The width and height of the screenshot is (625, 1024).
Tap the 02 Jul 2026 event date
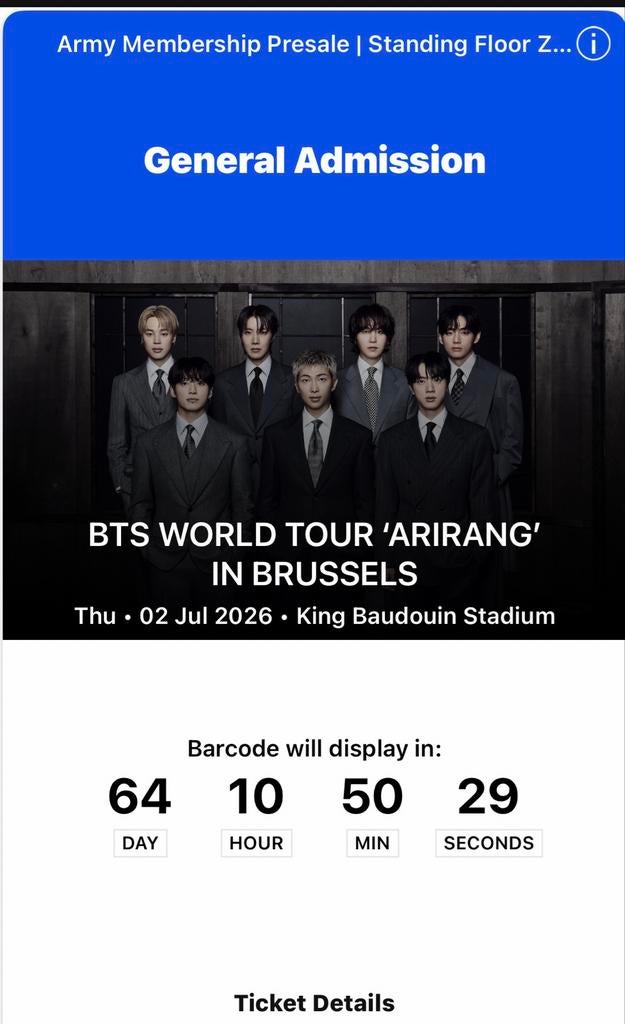[x=212, y=616]
